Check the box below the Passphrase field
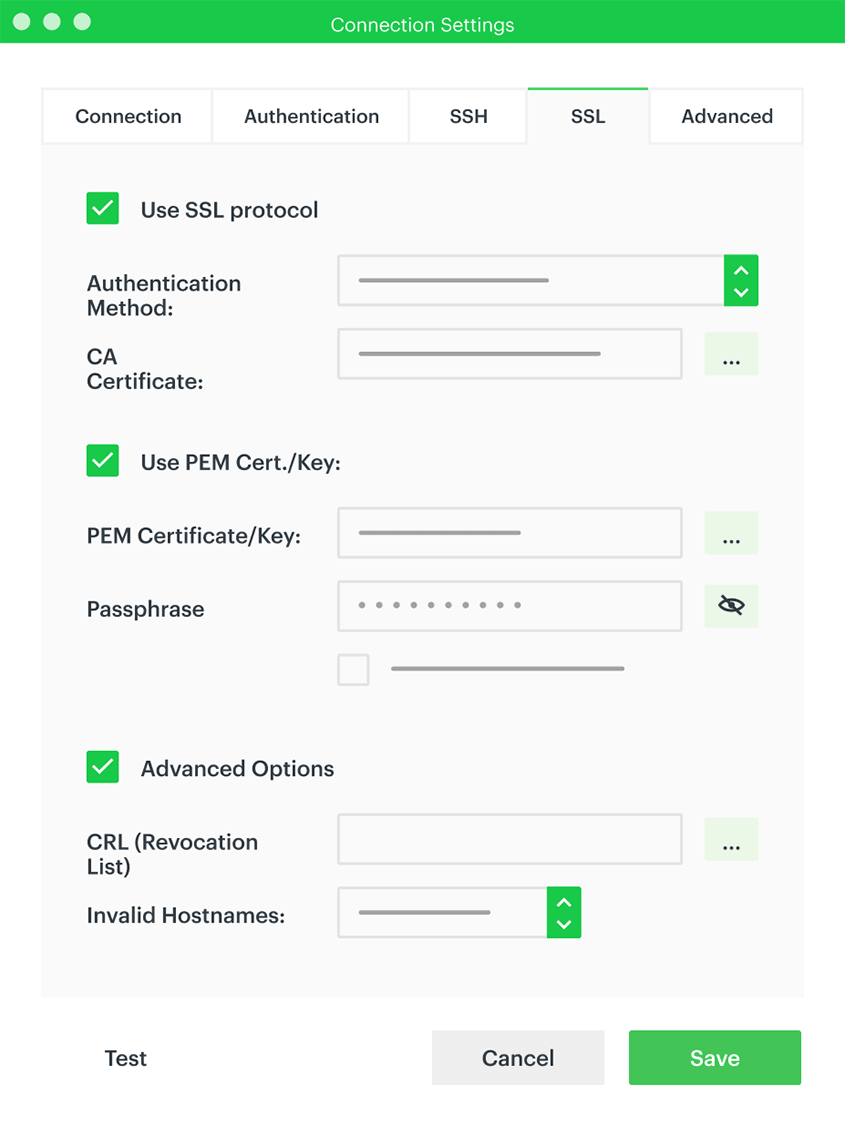This screenshot has height=1126, width=845. (353, 669)
